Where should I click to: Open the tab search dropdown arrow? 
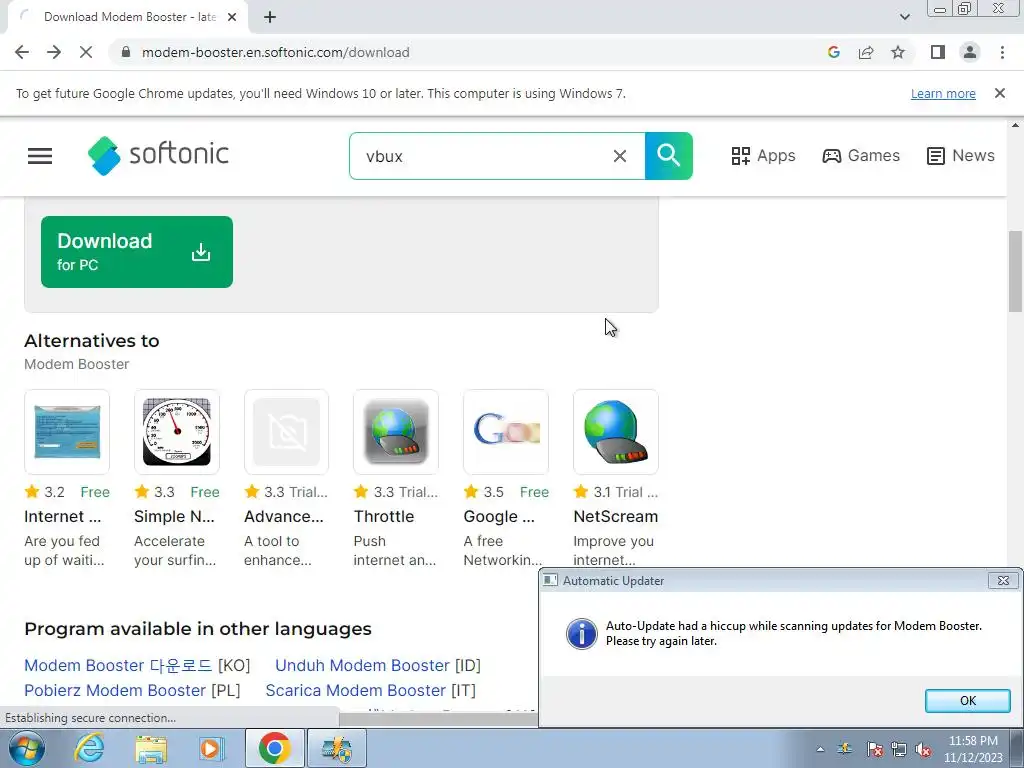point(904,17)
